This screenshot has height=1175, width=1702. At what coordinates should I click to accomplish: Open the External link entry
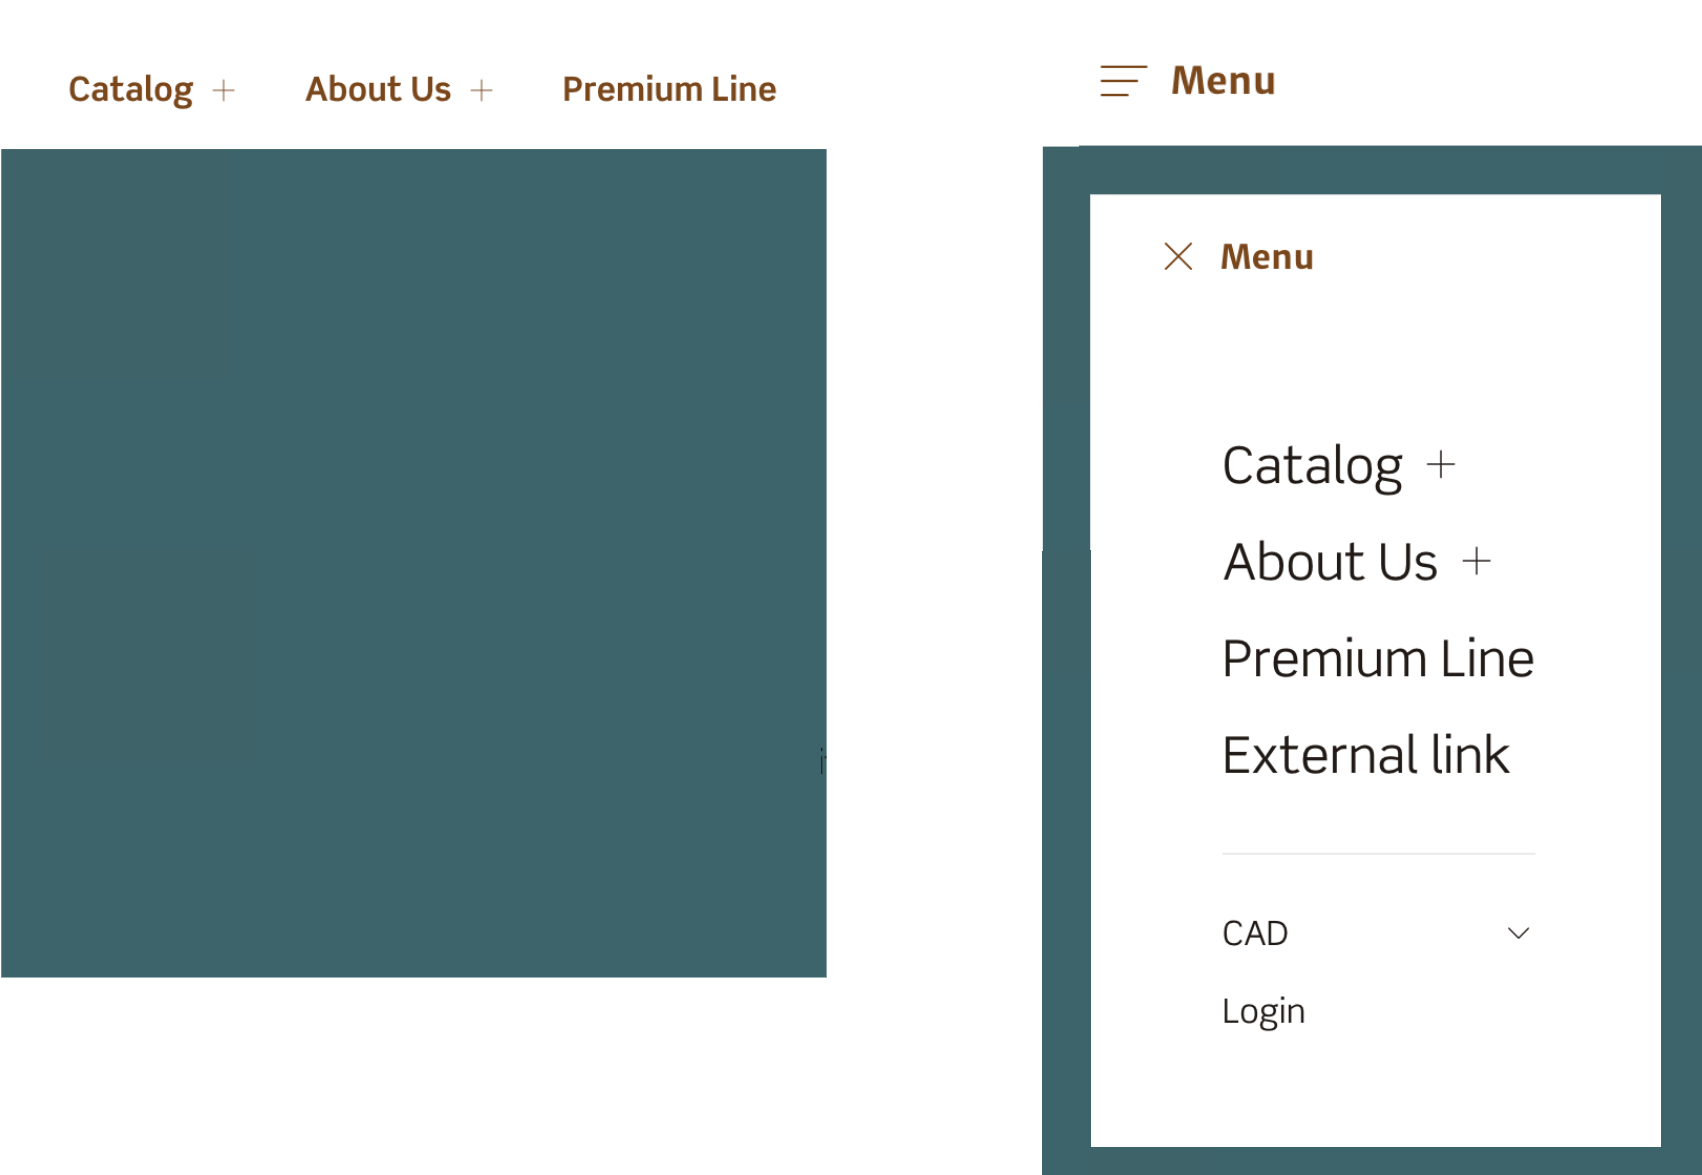[x=1366, y=754]
